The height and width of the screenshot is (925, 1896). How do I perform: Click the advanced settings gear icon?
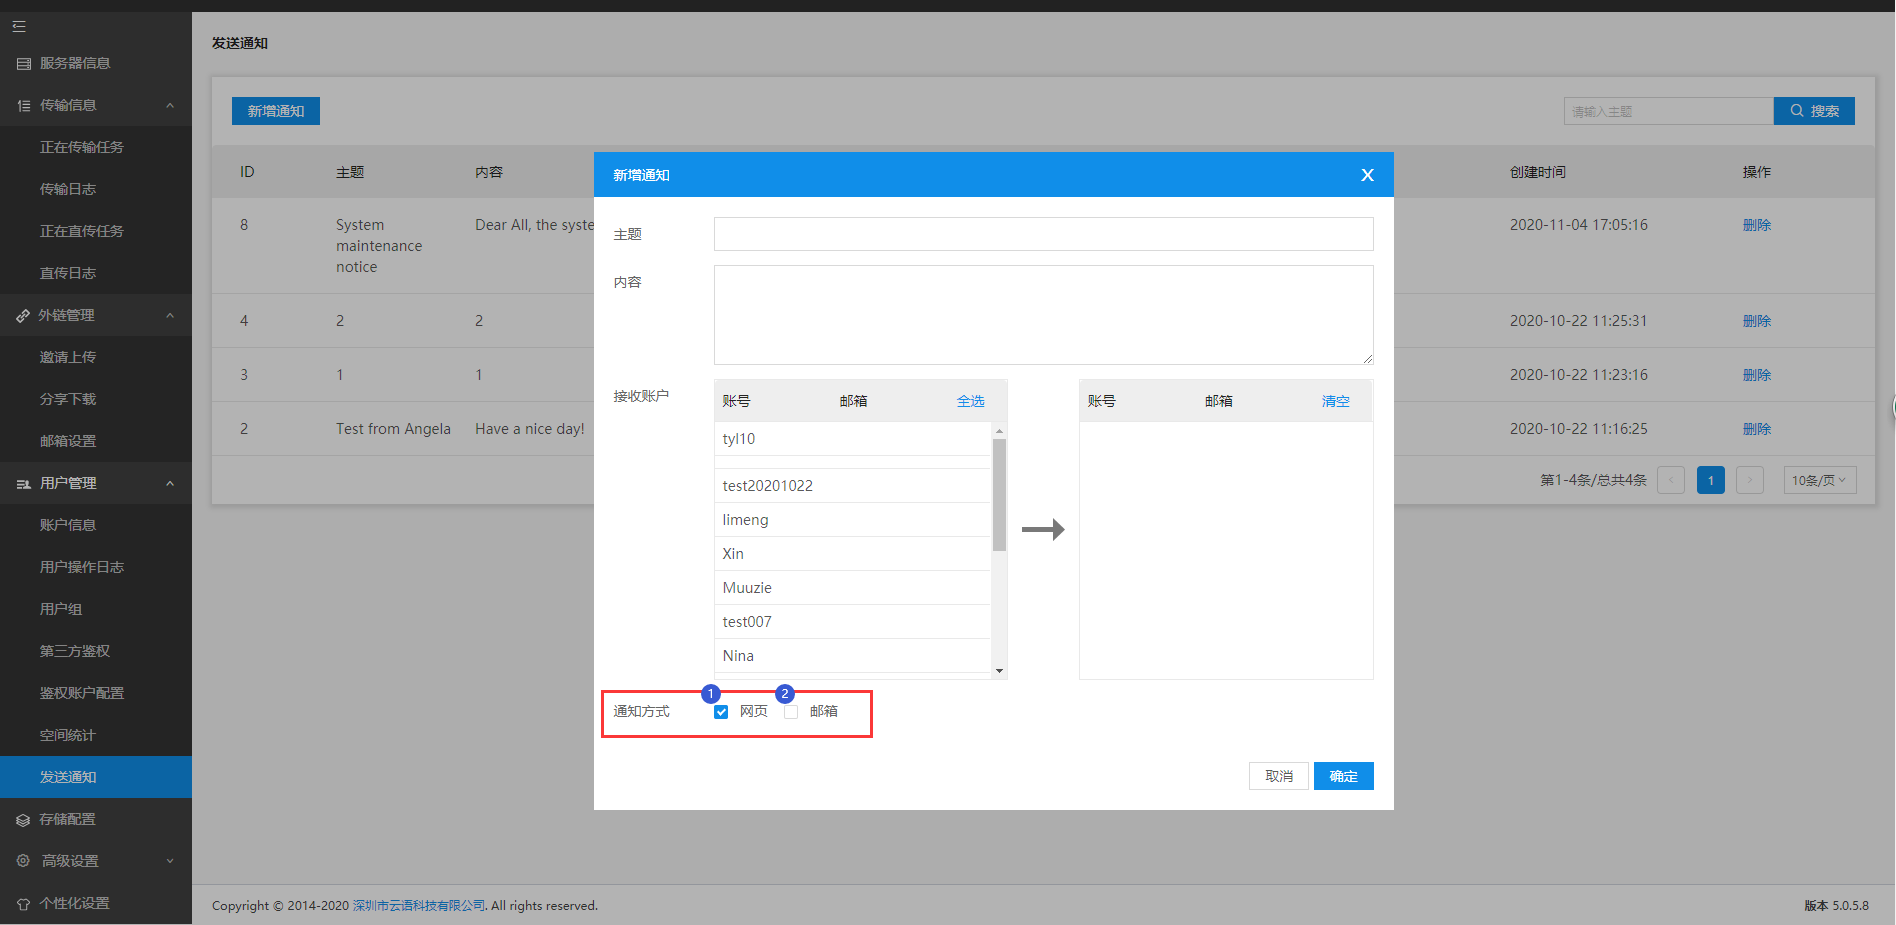tap(23, 861)
